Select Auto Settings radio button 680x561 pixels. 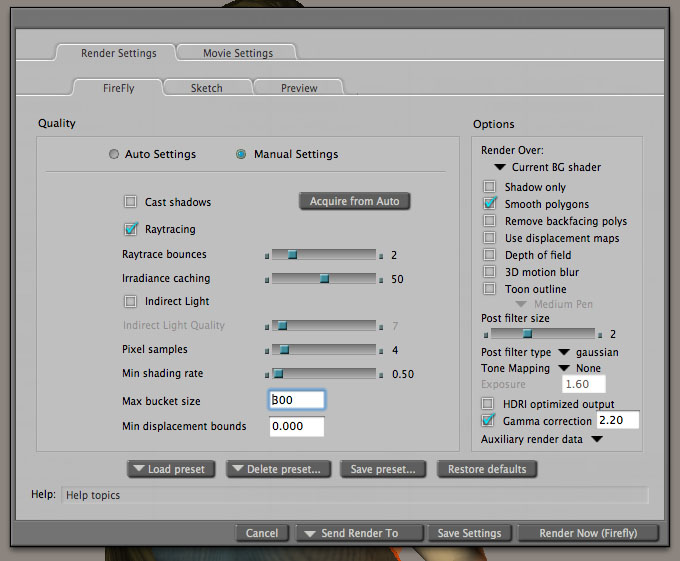click(114, 154)
